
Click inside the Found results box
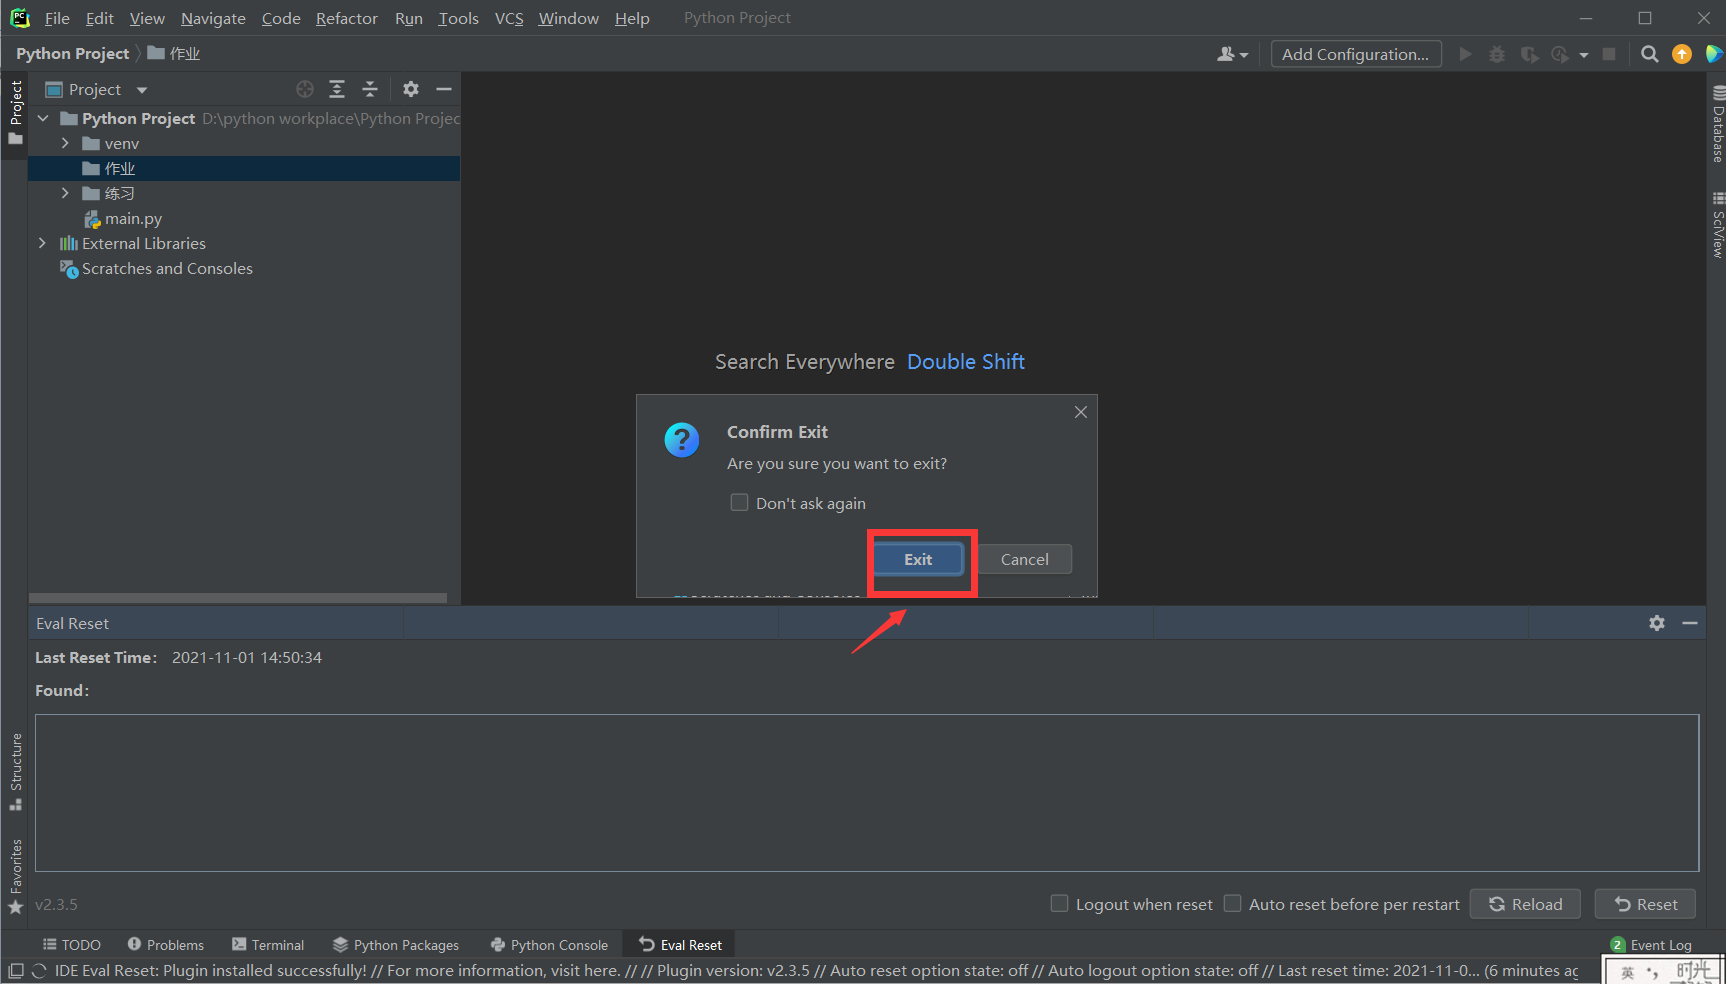[x=867, y=793]
